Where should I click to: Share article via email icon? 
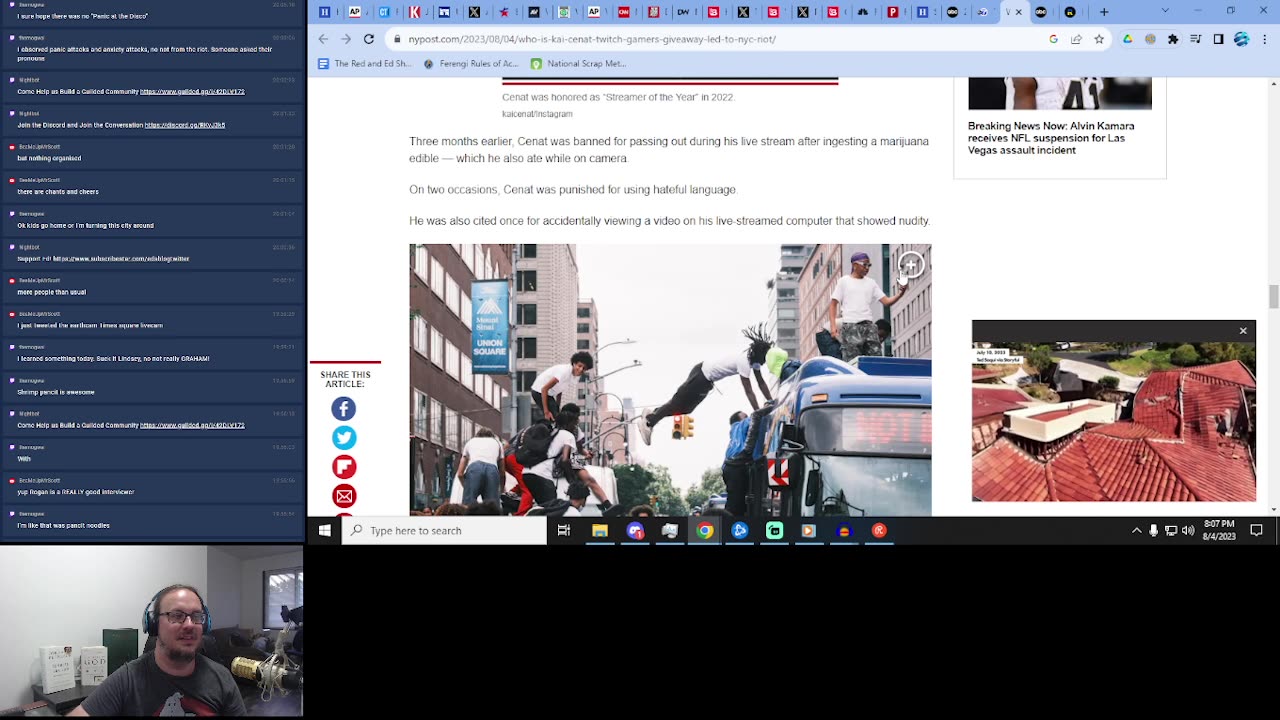coord(344,495)
